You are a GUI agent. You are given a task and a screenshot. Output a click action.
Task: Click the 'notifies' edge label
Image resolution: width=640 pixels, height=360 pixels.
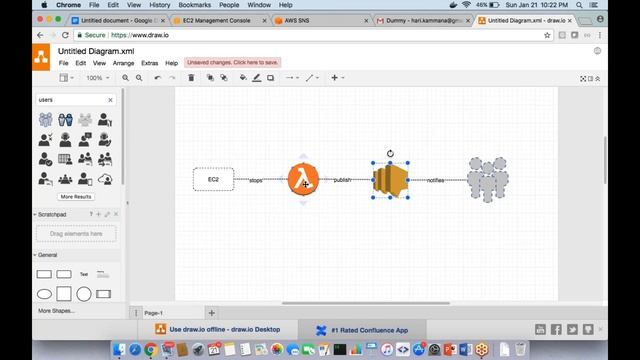click(x=435, y=180)
